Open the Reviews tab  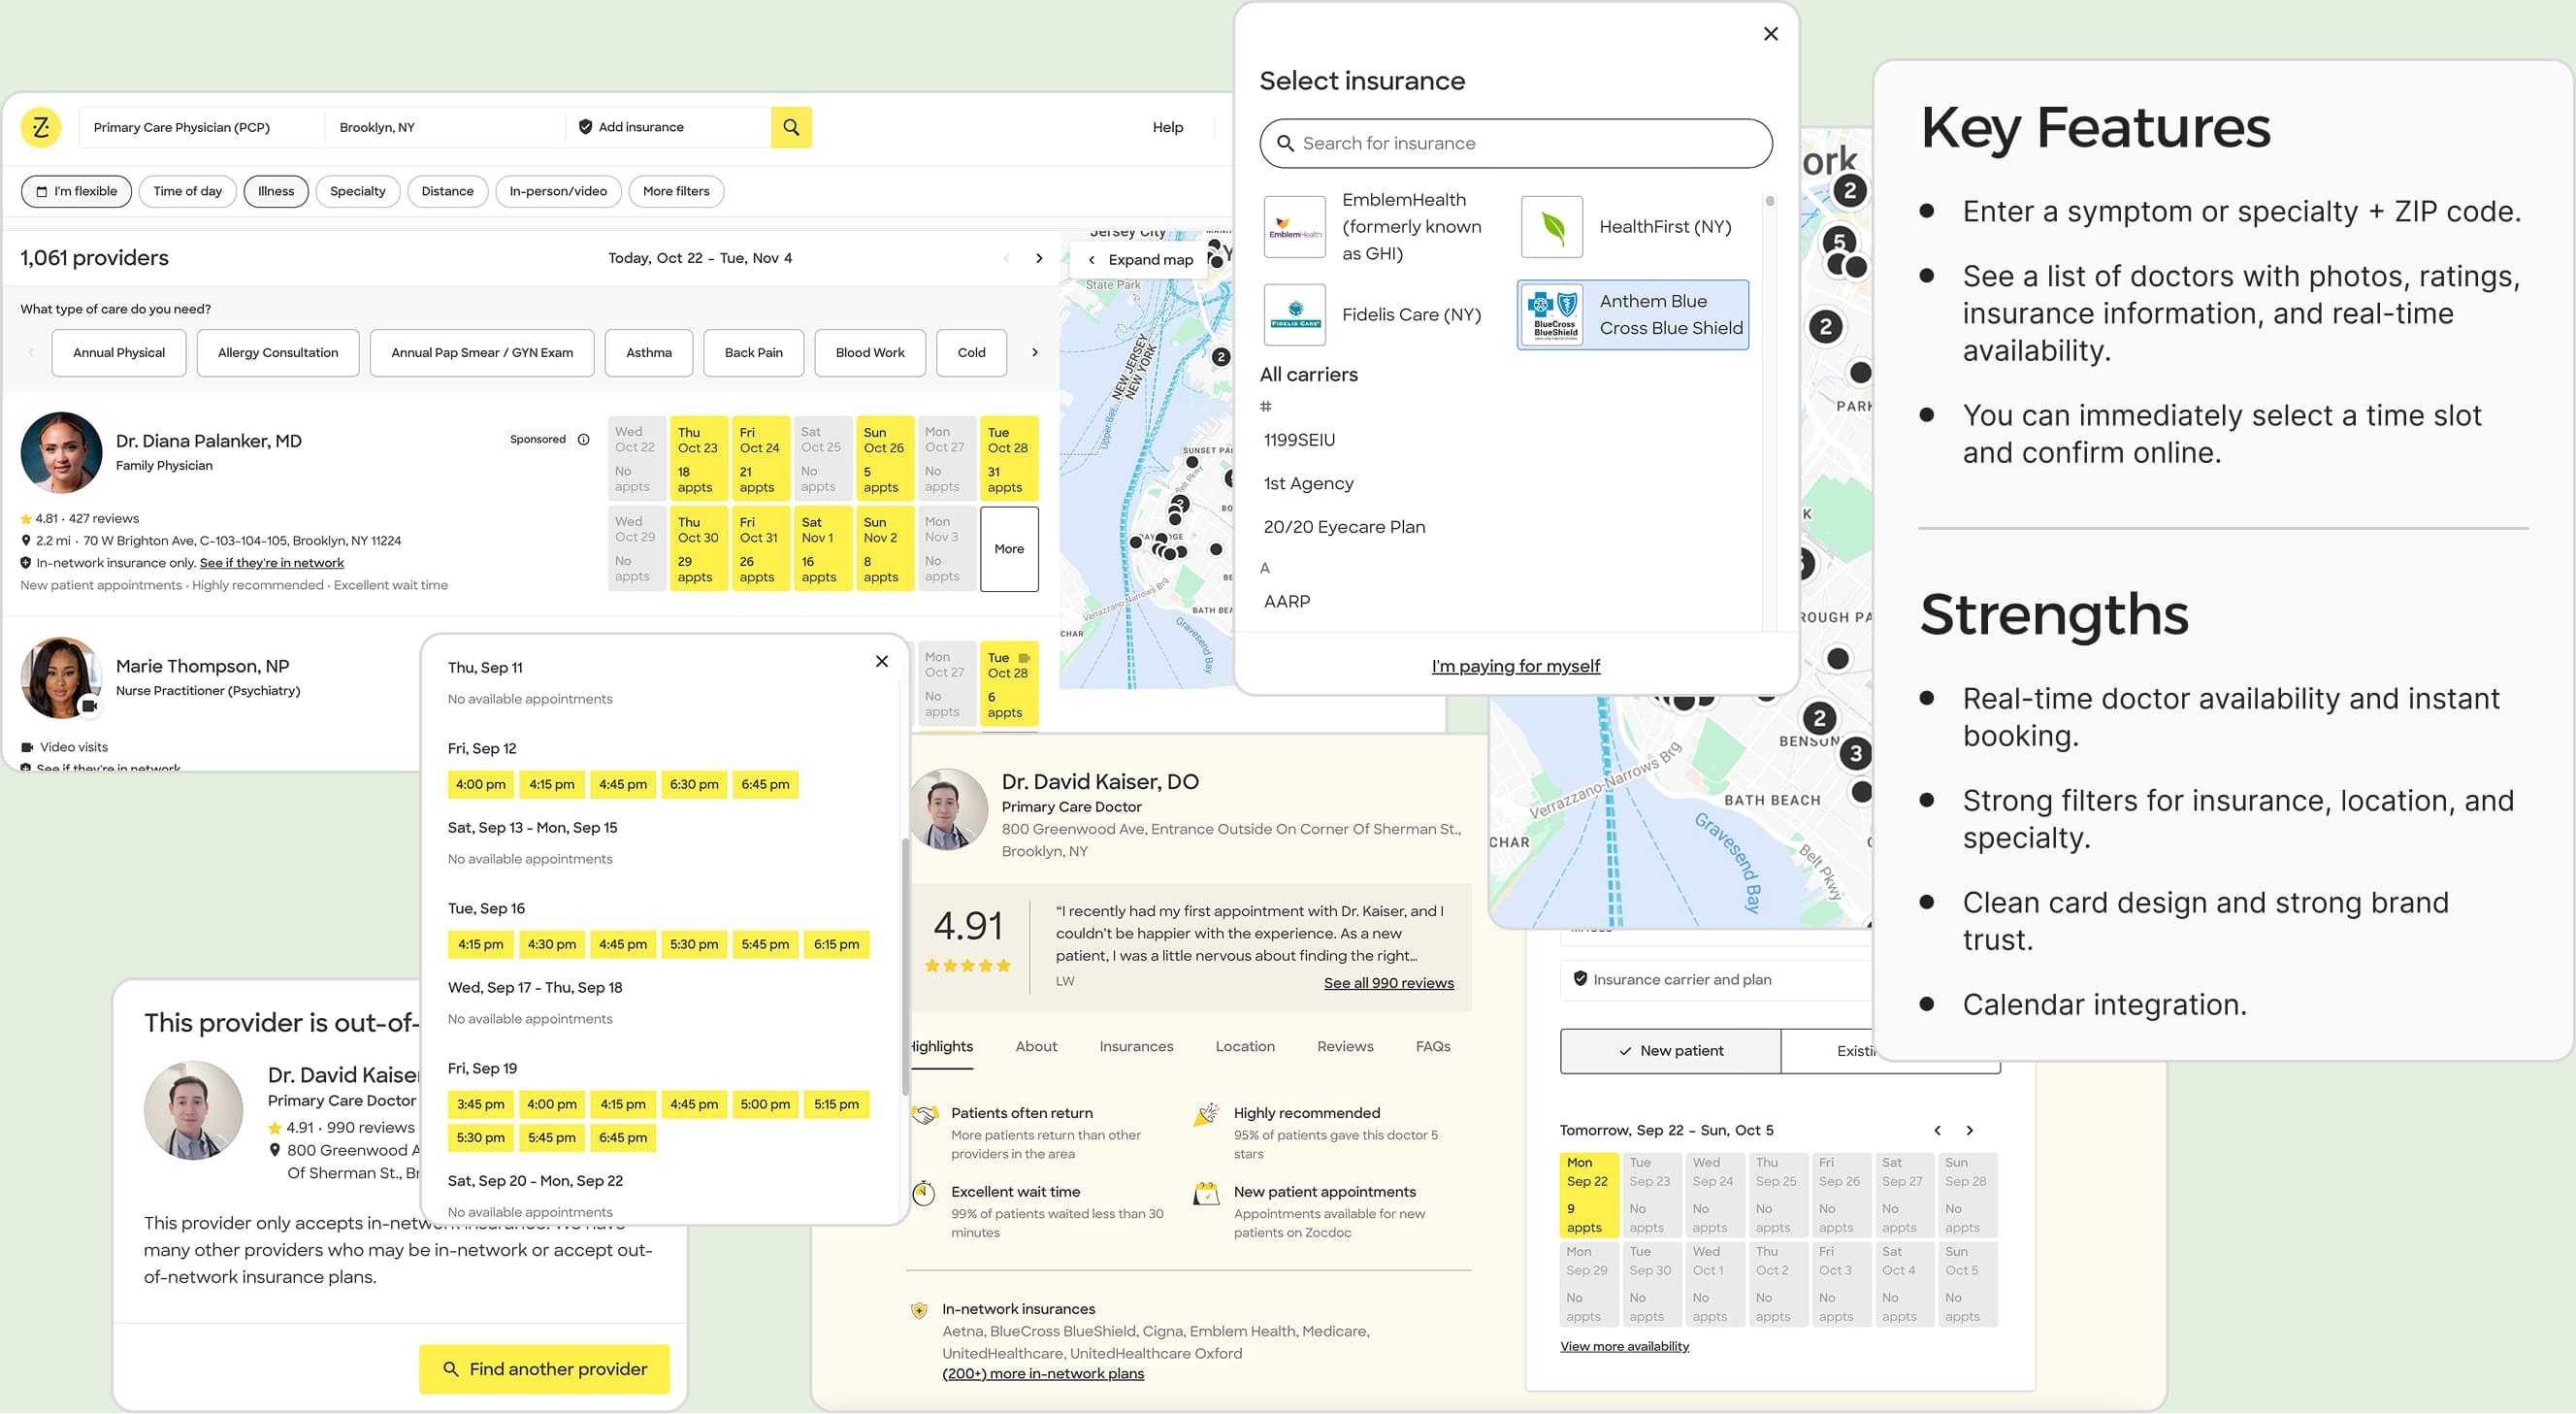[1344, 1046]
